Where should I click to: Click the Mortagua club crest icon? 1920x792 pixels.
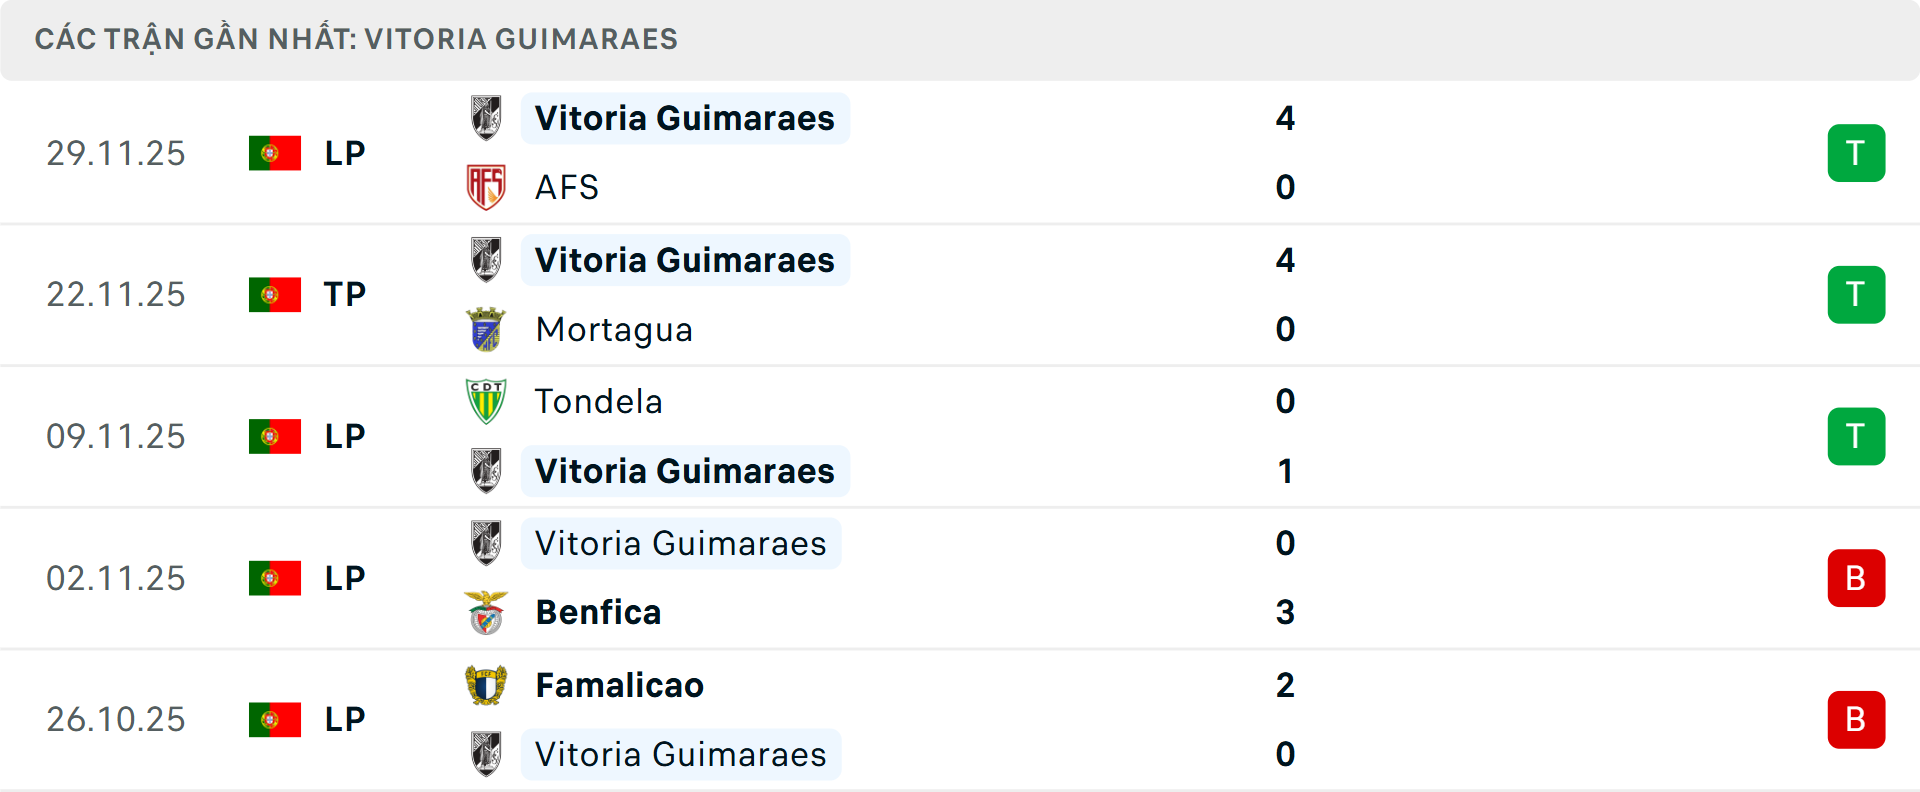[486, 330]
